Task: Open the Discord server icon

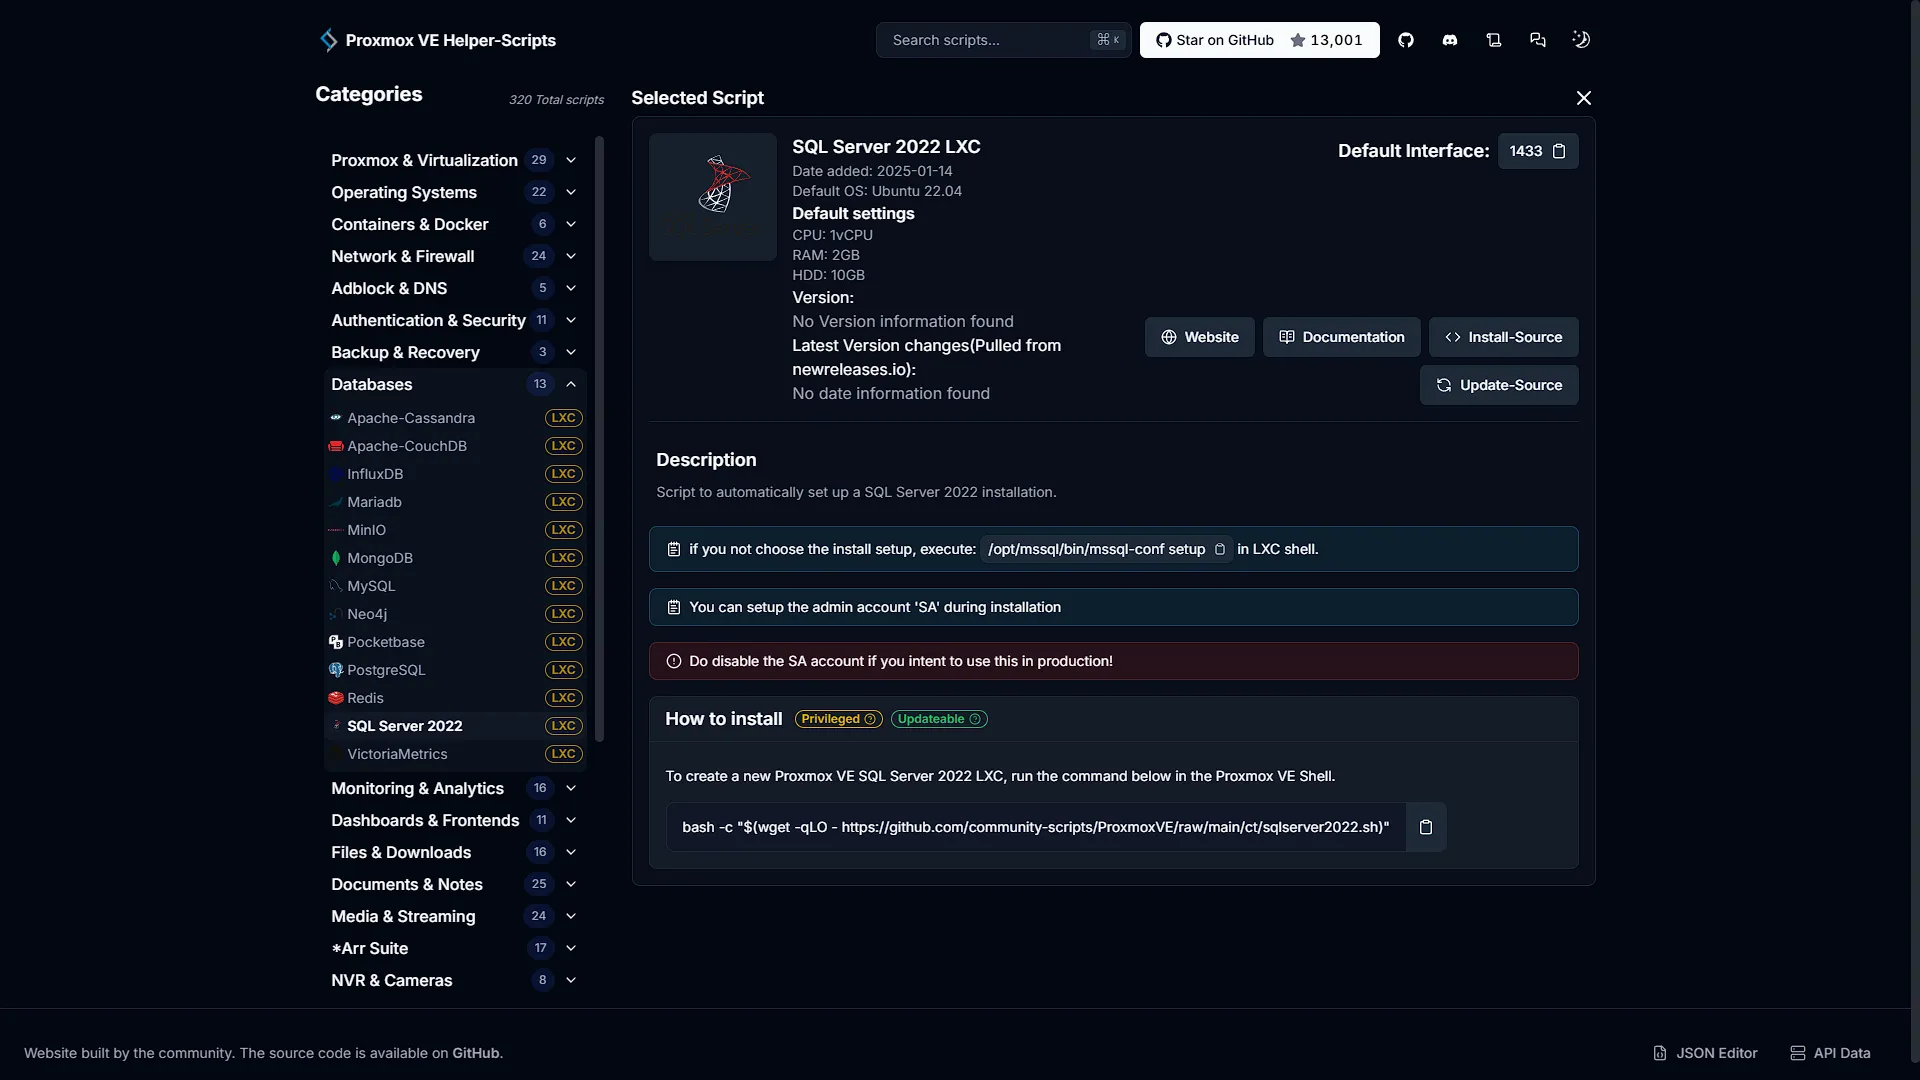Action: click(1450, 40)
